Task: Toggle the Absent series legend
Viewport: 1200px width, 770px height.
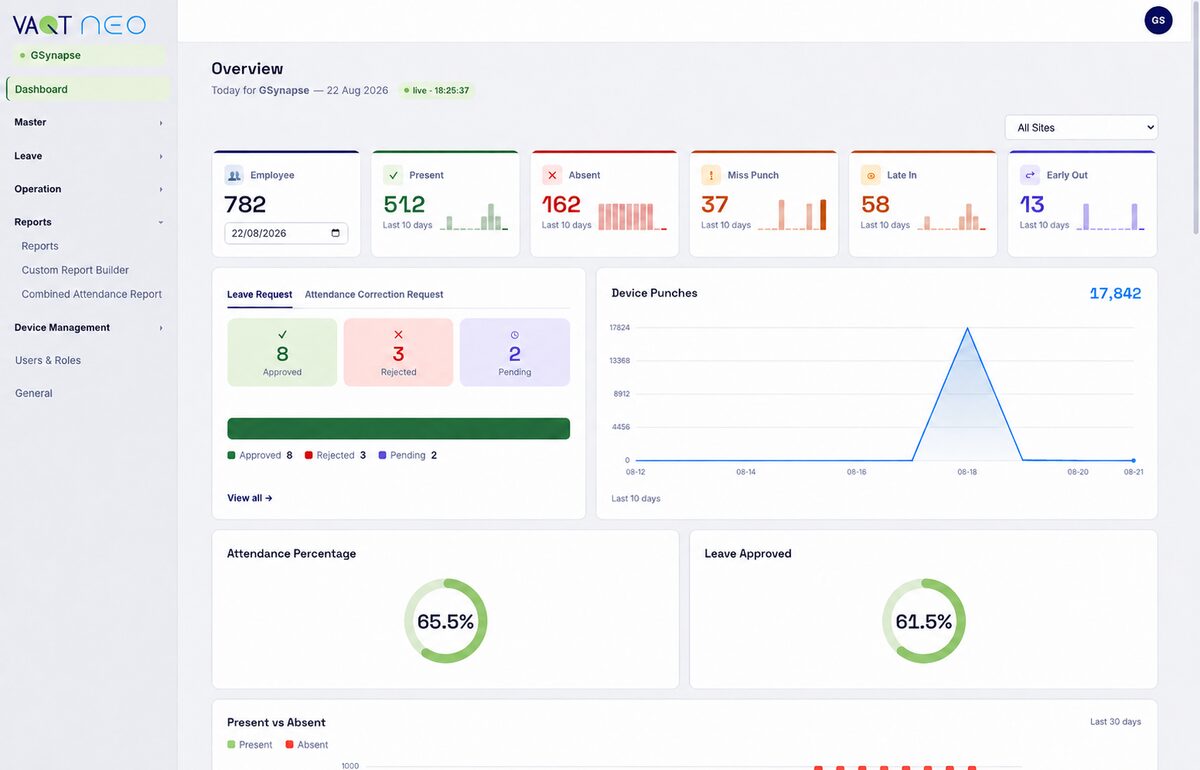Action: [x=307, y=745]
